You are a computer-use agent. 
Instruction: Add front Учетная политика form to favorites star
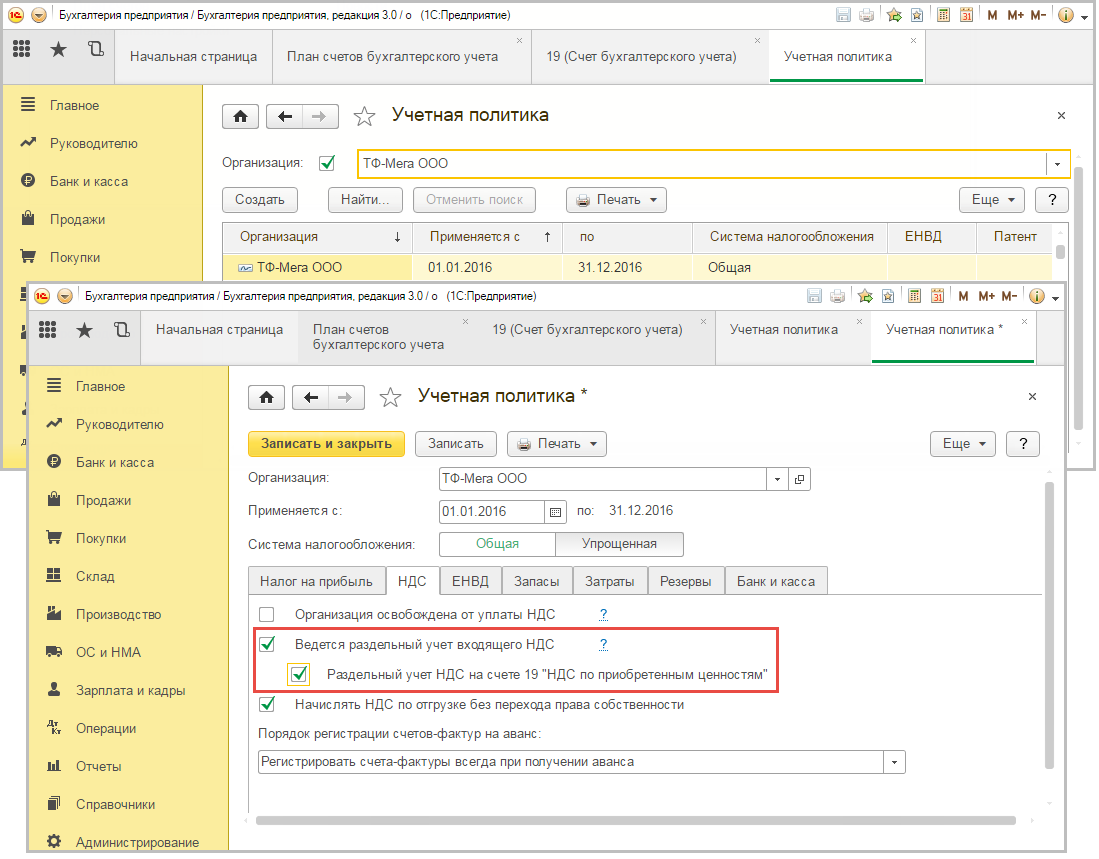pyautogui.click(x=390, y=397)
